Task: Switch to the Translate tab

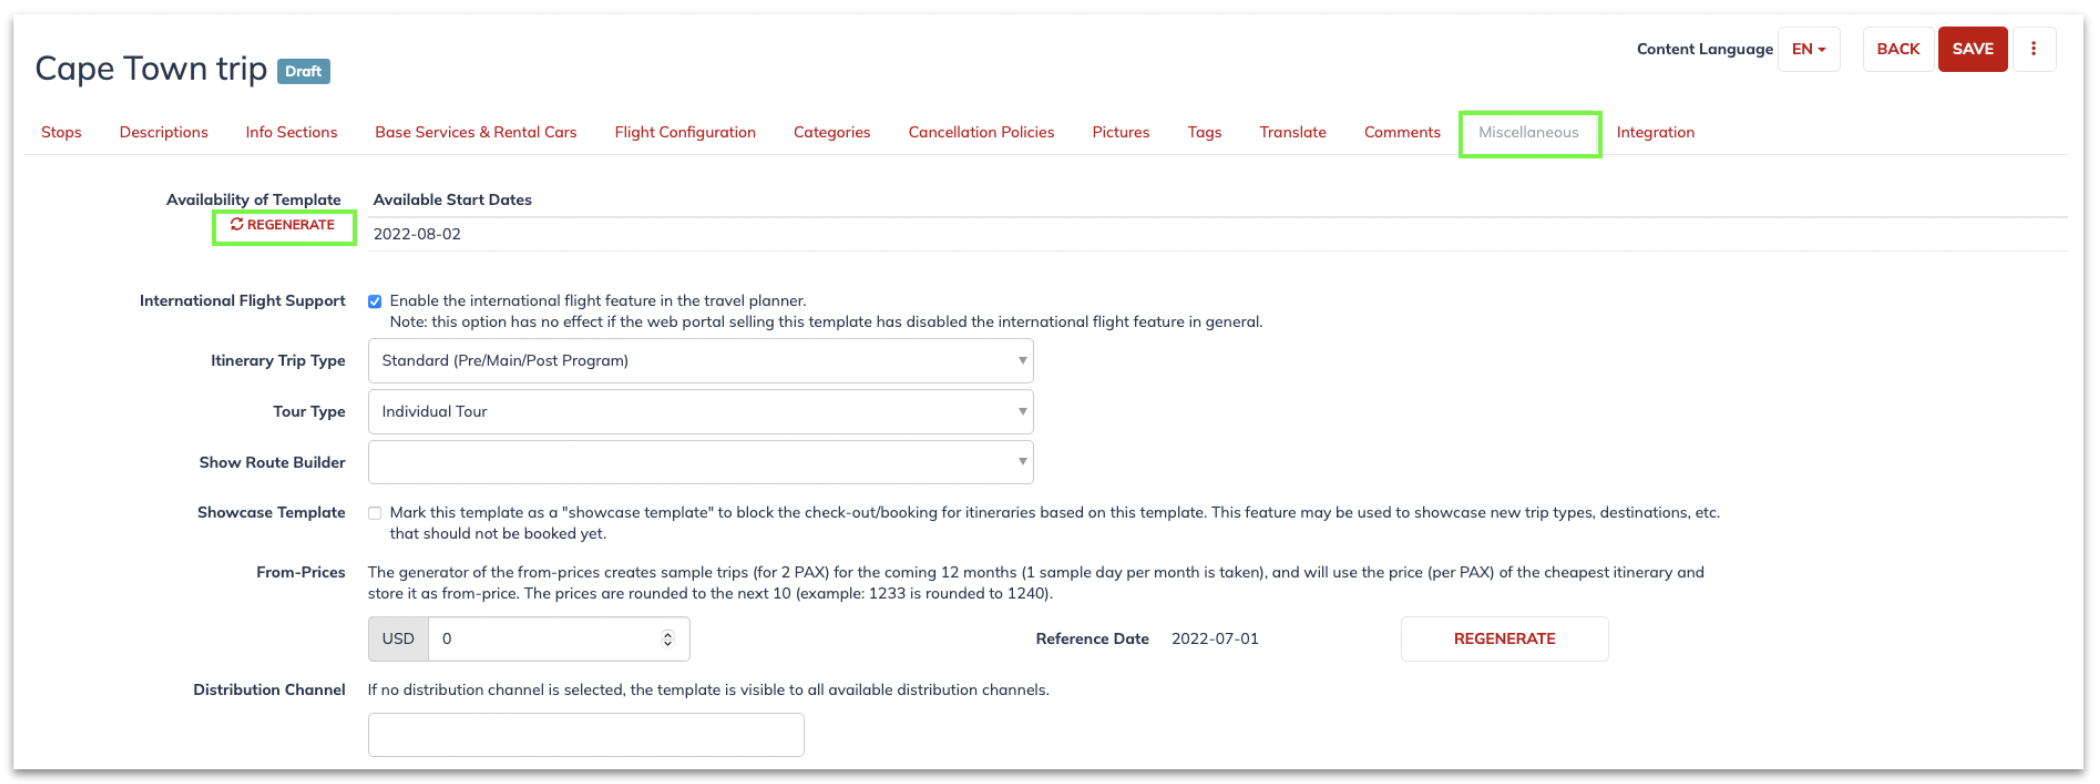Action: click(1293, 132)
